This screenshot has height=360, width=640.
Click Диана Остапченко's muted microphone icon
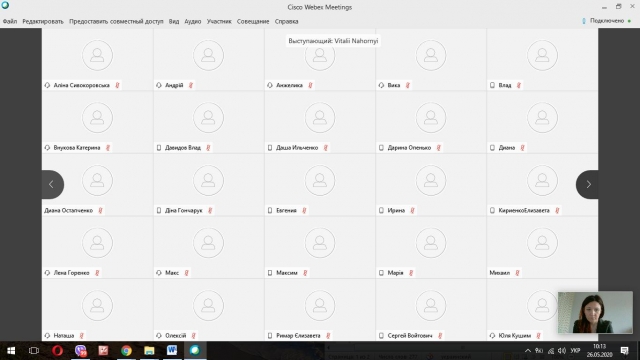tap(100, 211)
